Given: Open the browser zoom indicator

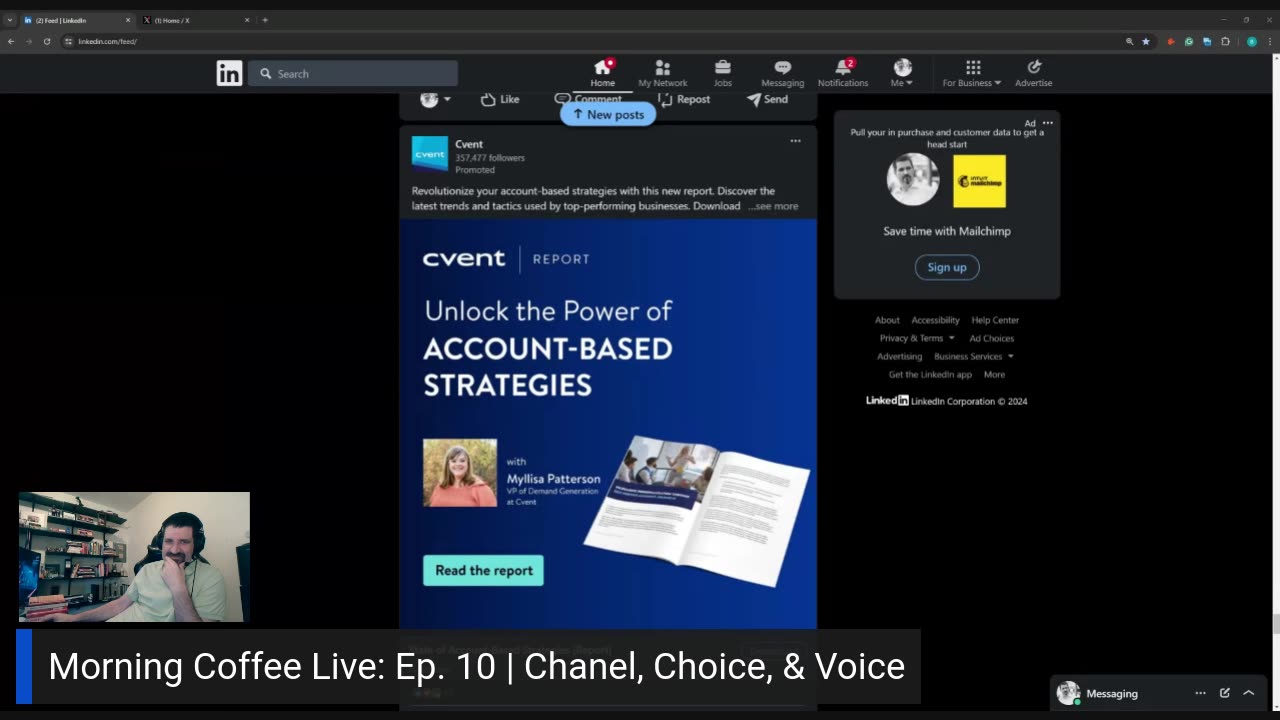Looking at the screenshot, I should 1130,41.
